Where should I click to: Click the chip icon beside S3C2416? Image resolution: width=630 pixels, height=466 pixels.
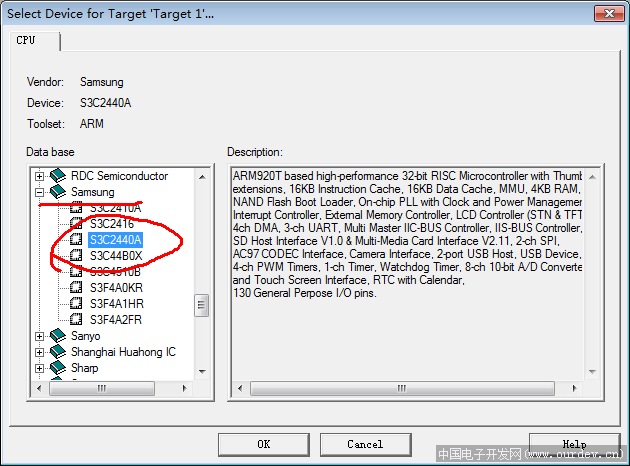click(x=76, y=223)
